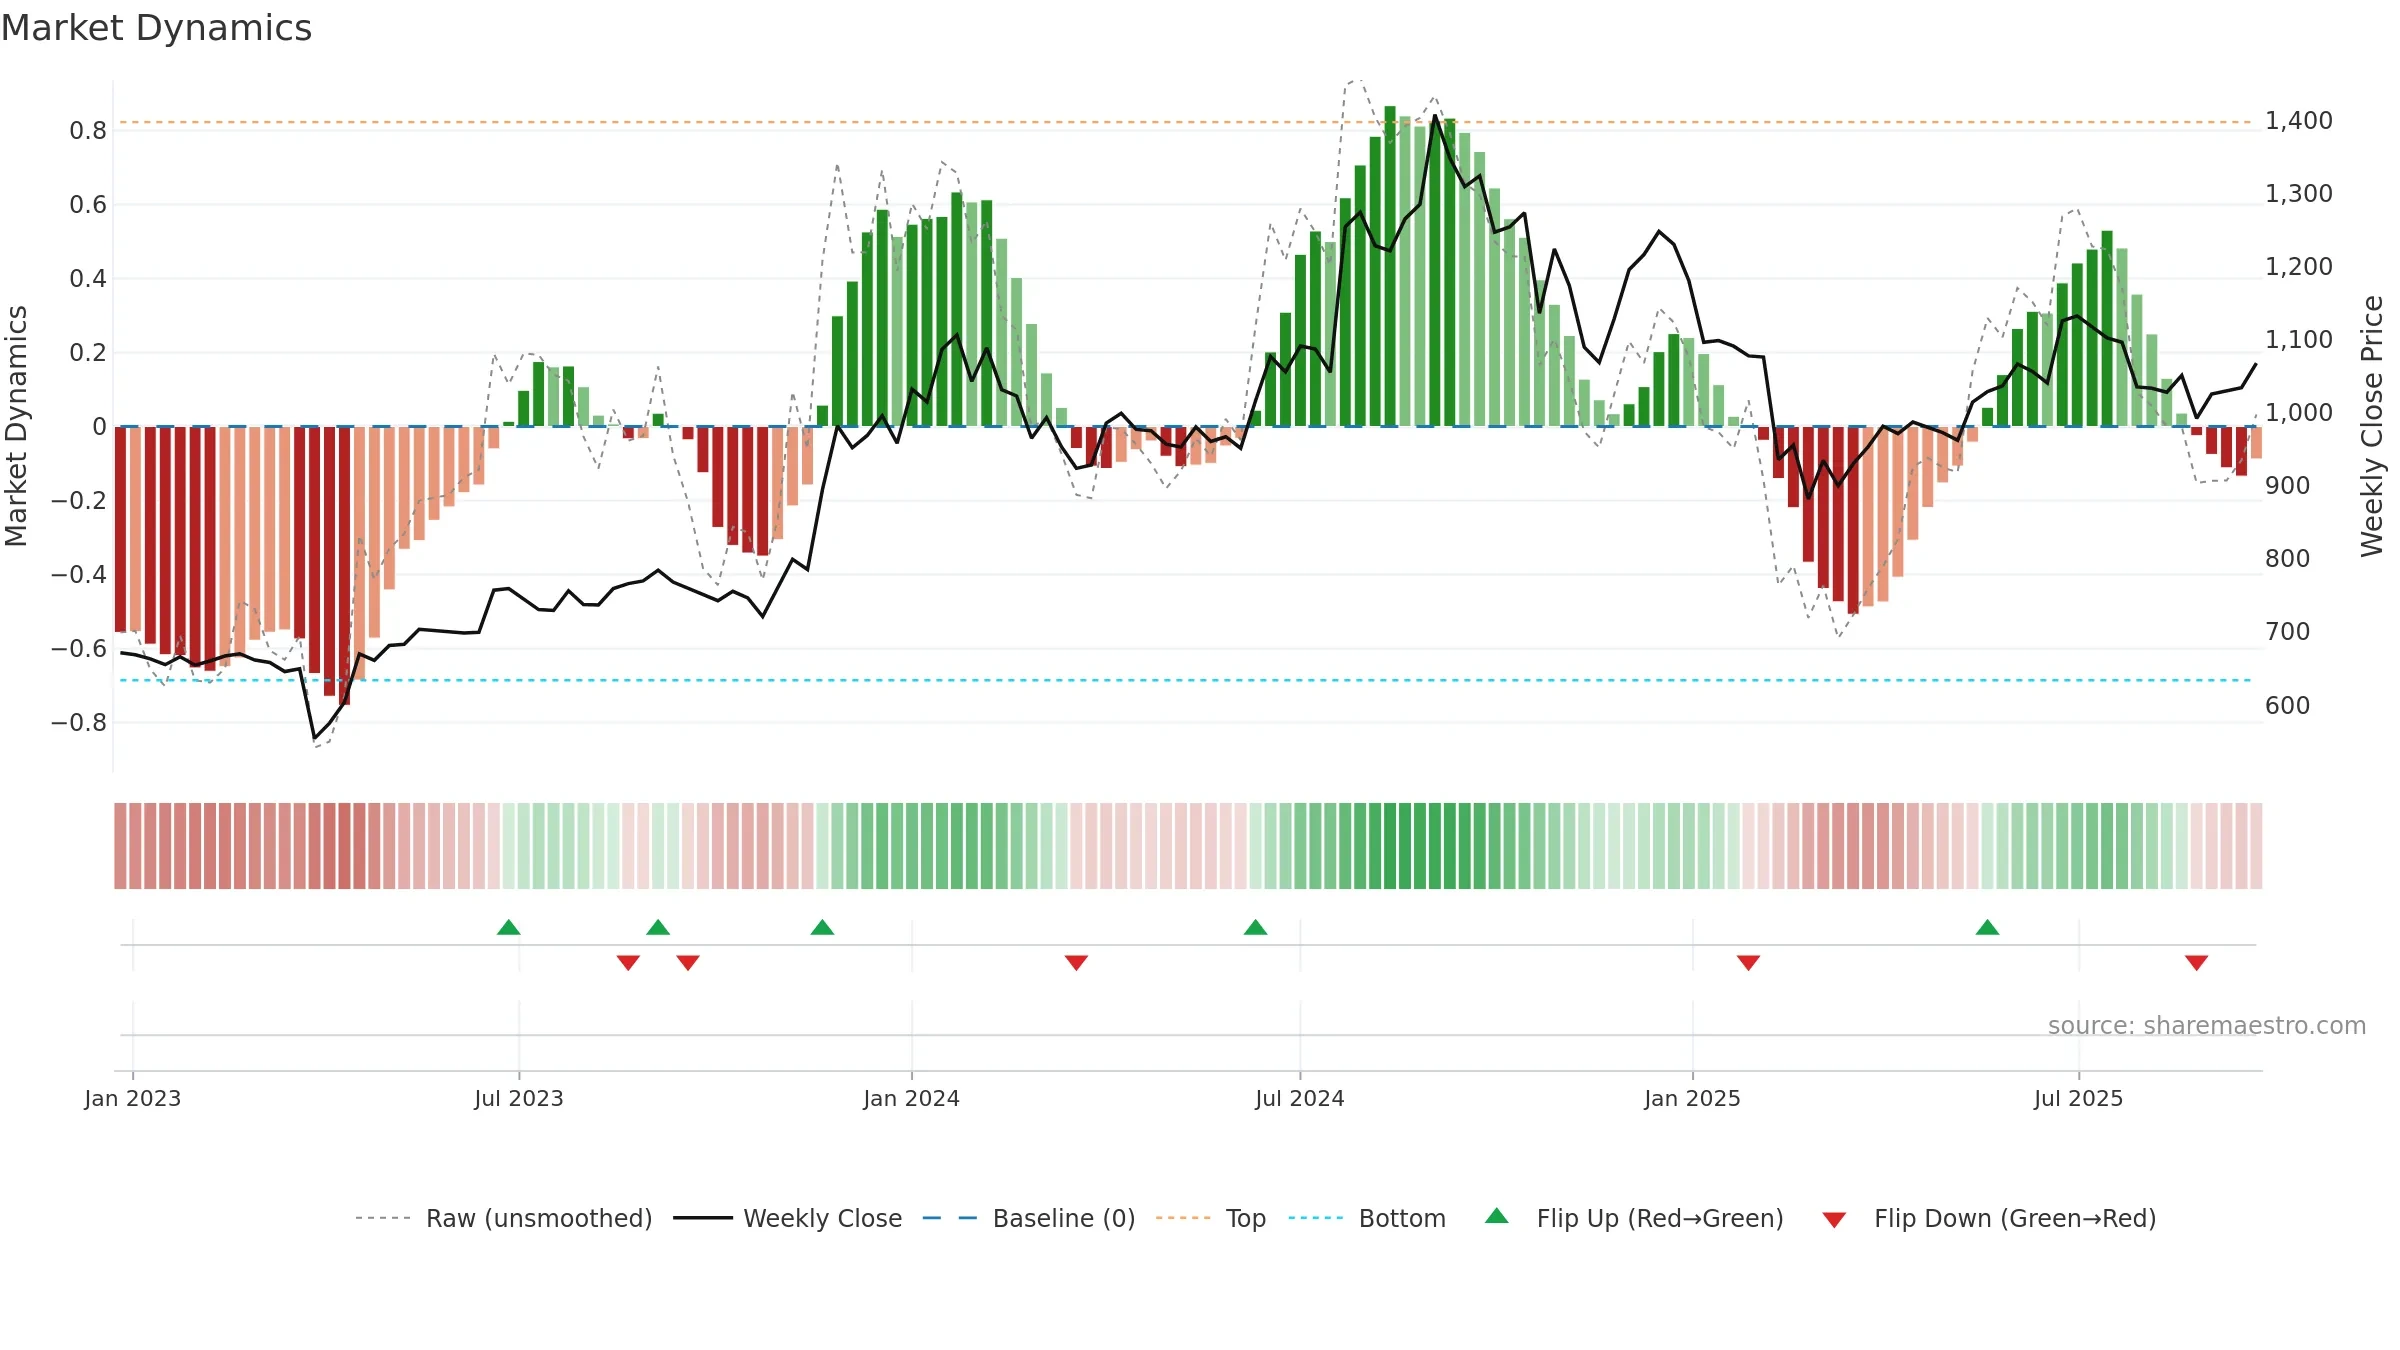This screenshot has height=1350, width=2400.
Task: Toggle the Flip Down (Green→Red) legend entry
Action: tap(1989, 1218)
